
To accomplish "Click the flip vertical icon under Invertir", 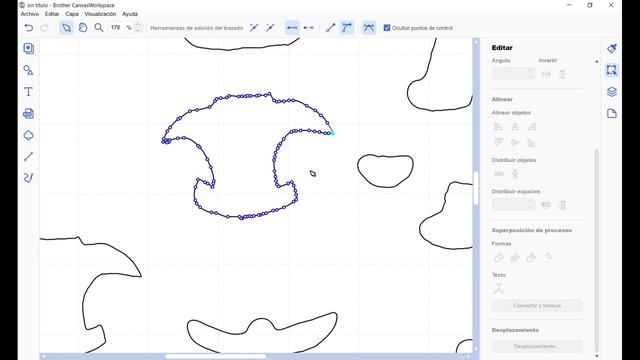I will pos(562,74).
